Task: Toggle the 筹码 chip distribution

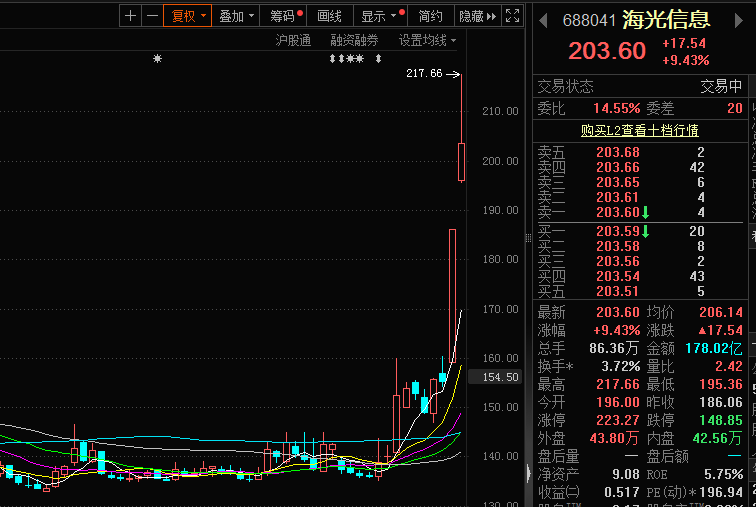Action: click(x=283, y=16)
